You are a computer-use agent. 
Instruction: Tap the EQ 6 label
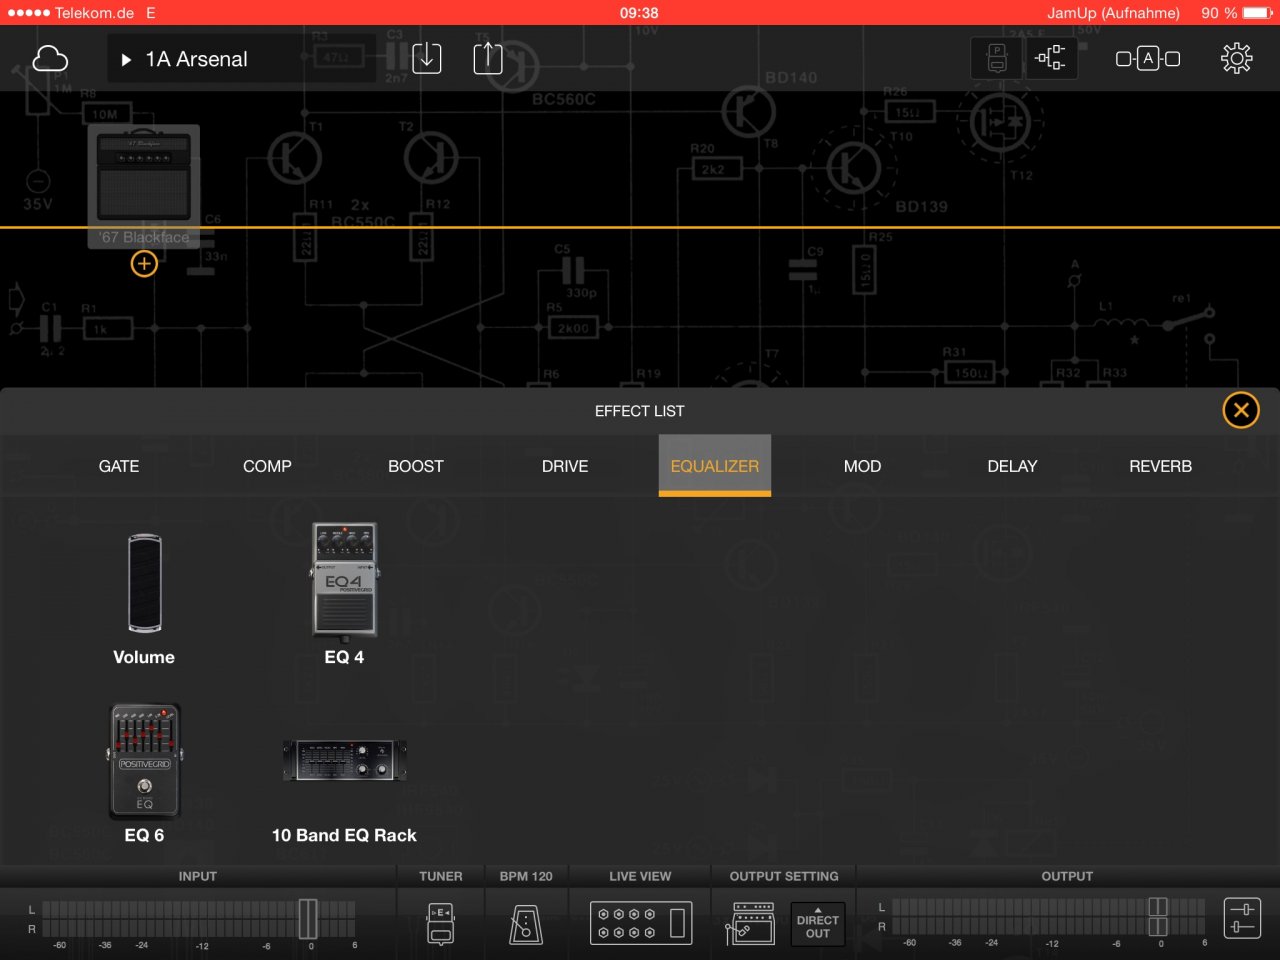click(x=144, y=835)
